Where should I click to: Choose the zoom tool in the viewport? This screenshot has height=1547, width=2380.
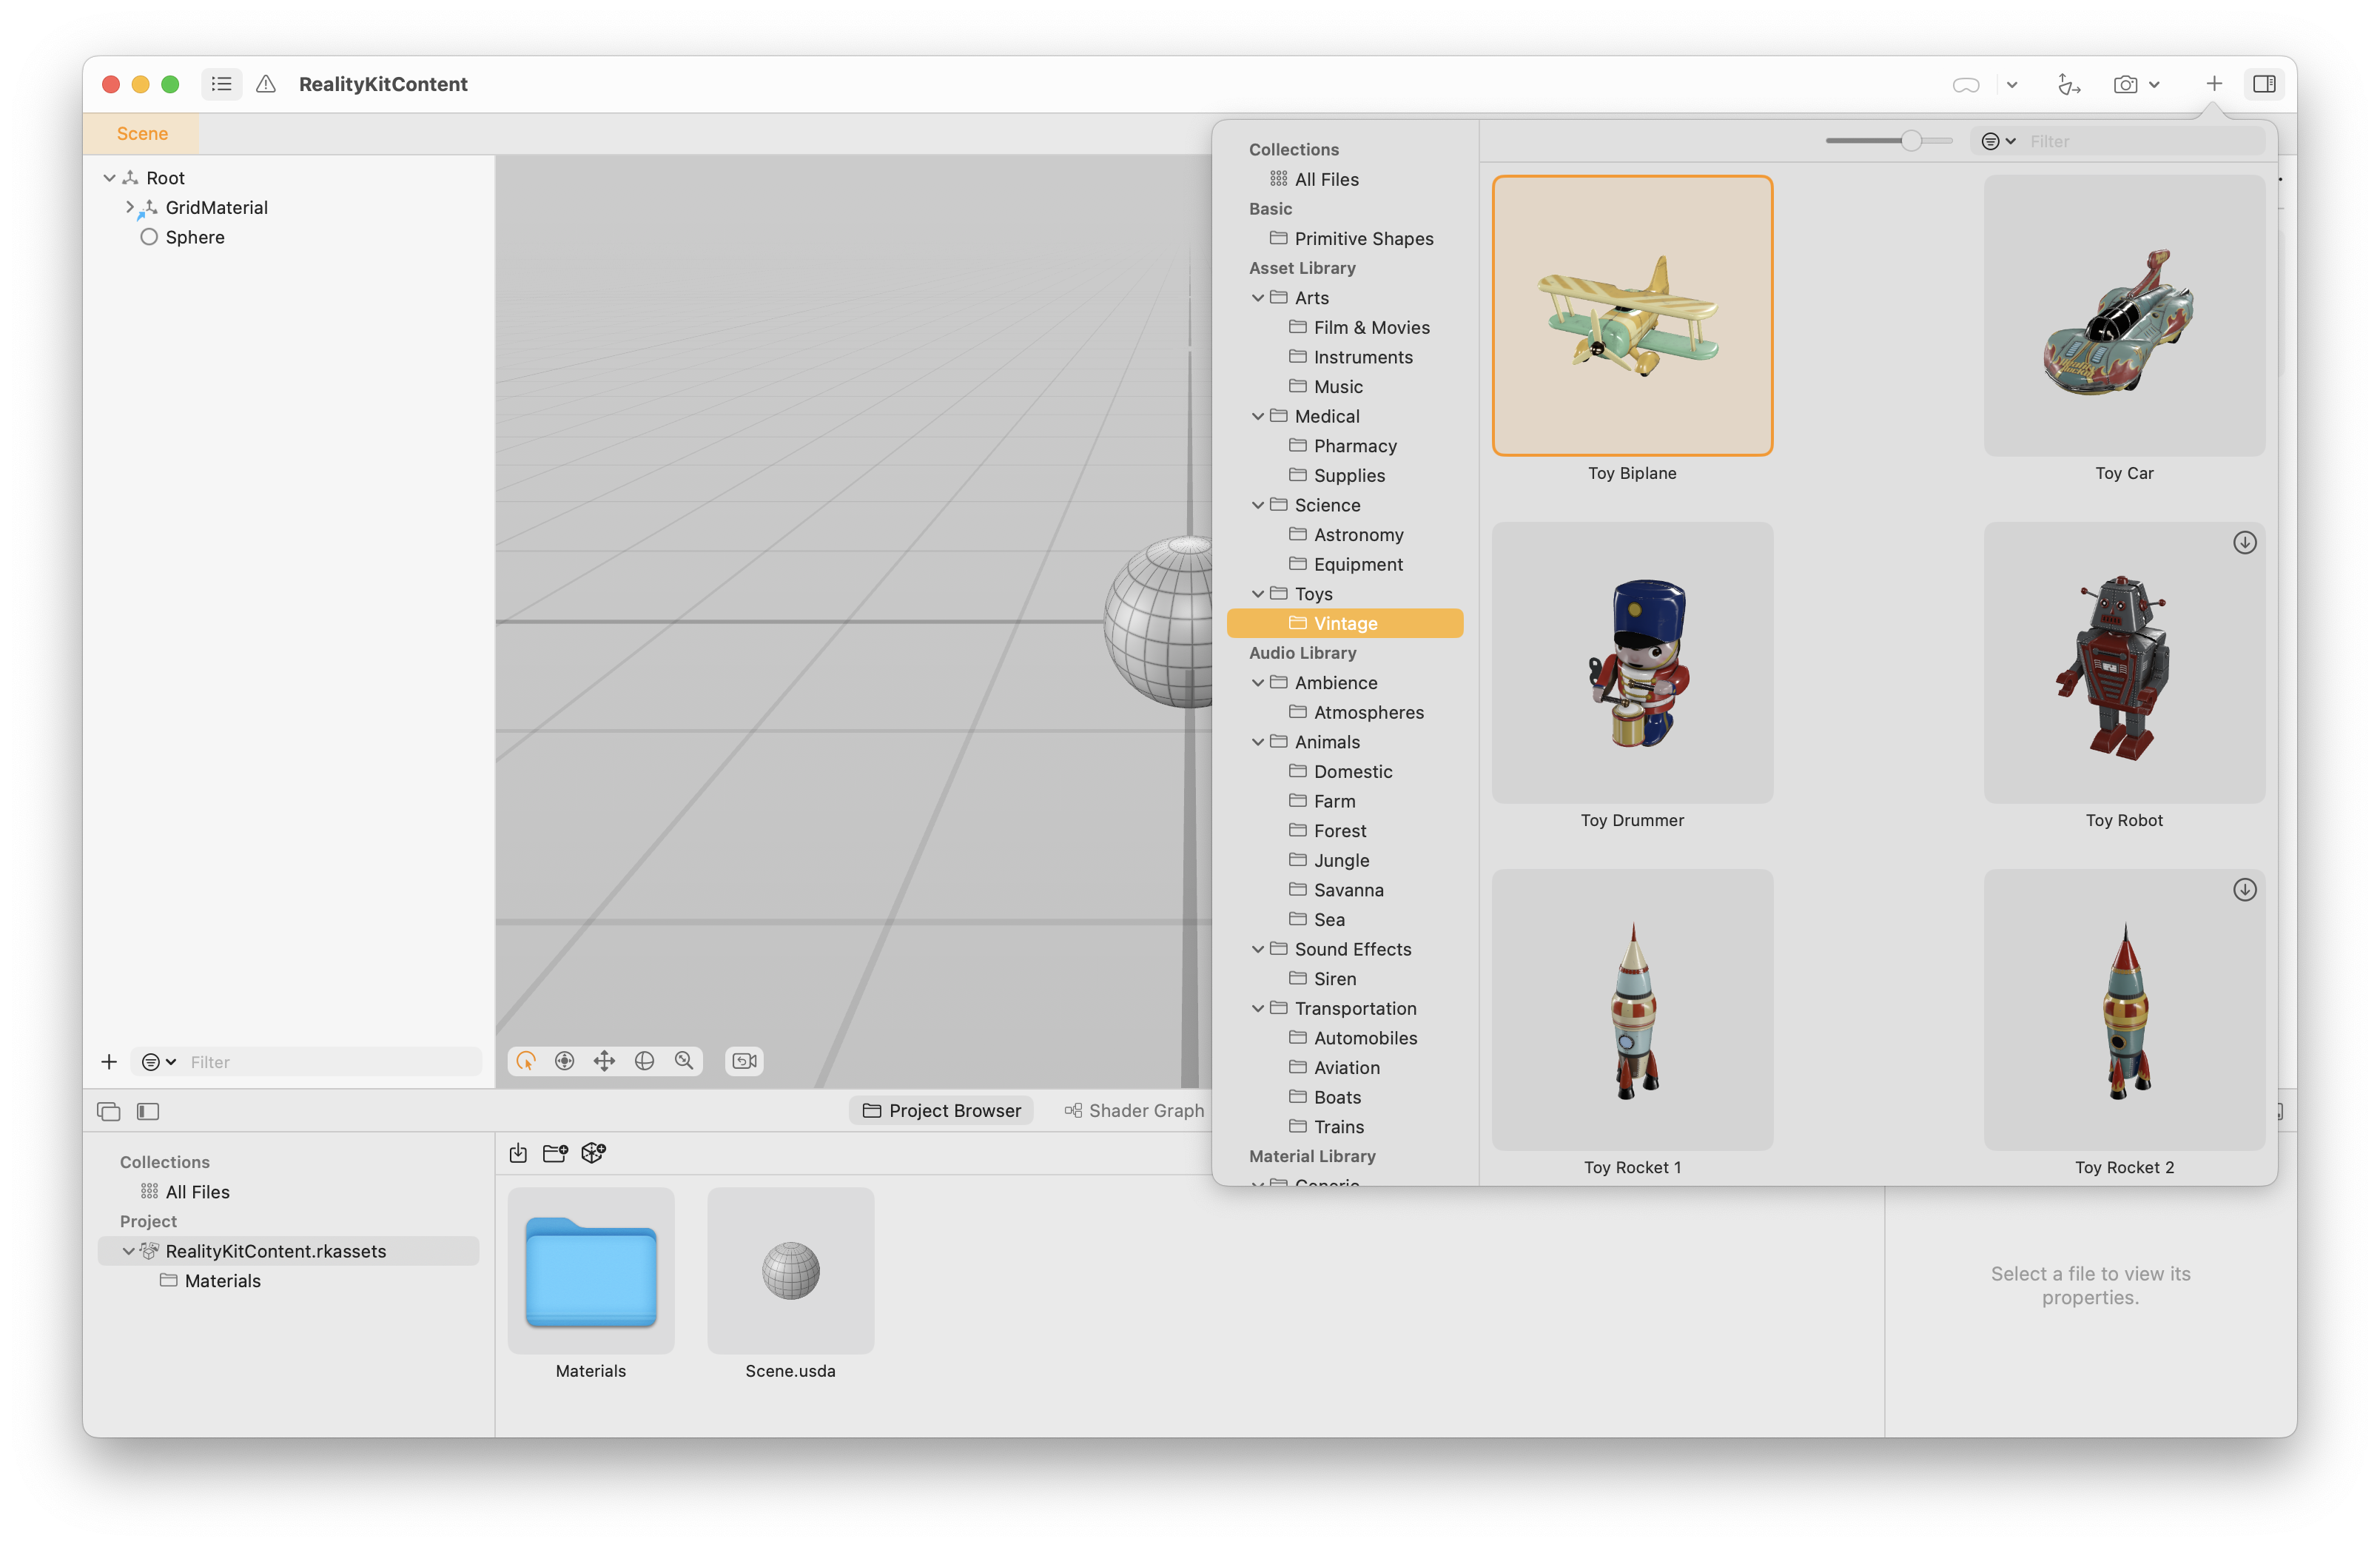(x=685, y=1061)
